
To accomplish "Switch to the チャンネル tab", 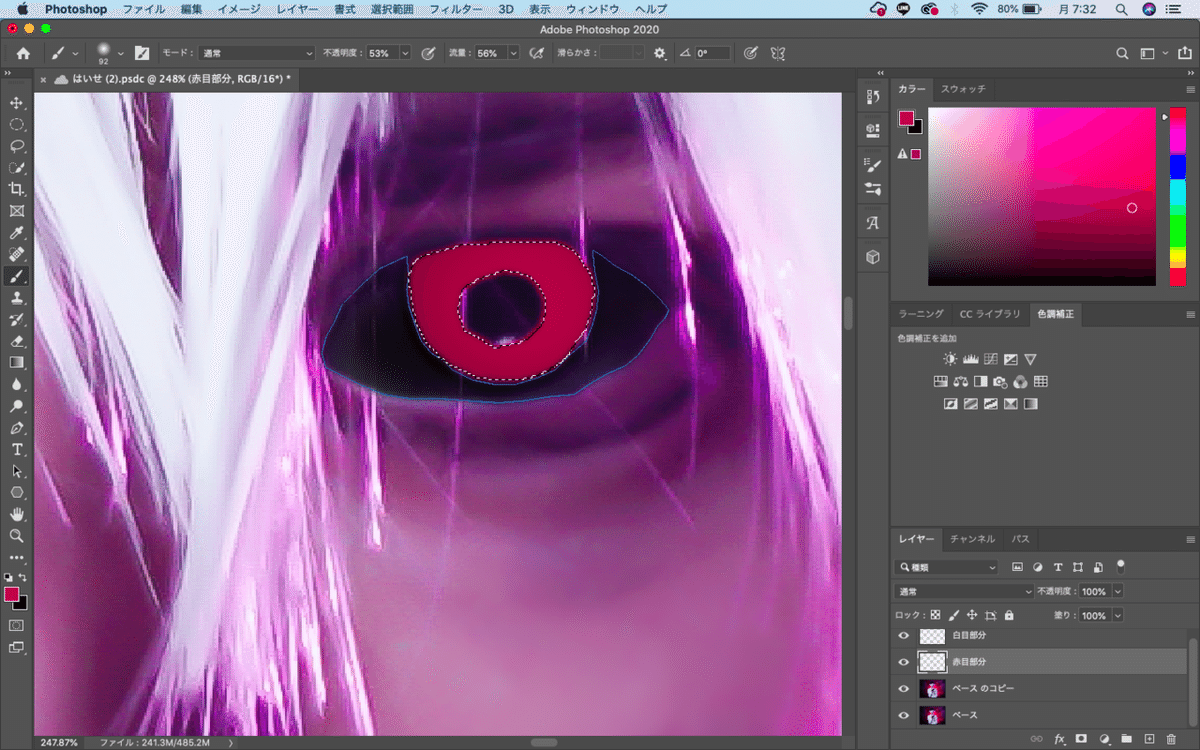I will pos(972,539).
